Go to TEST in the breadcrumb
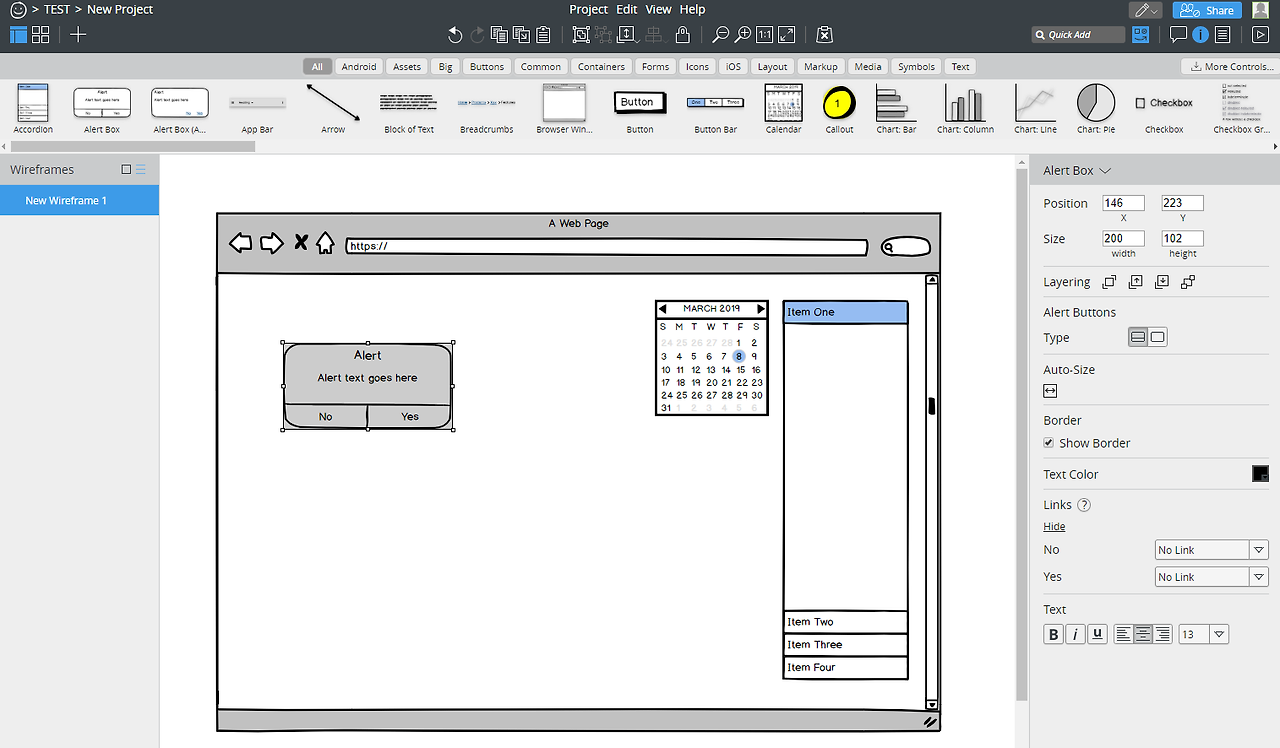The width and height of the screenshot is (1280, 748). (x=57, y=9)
